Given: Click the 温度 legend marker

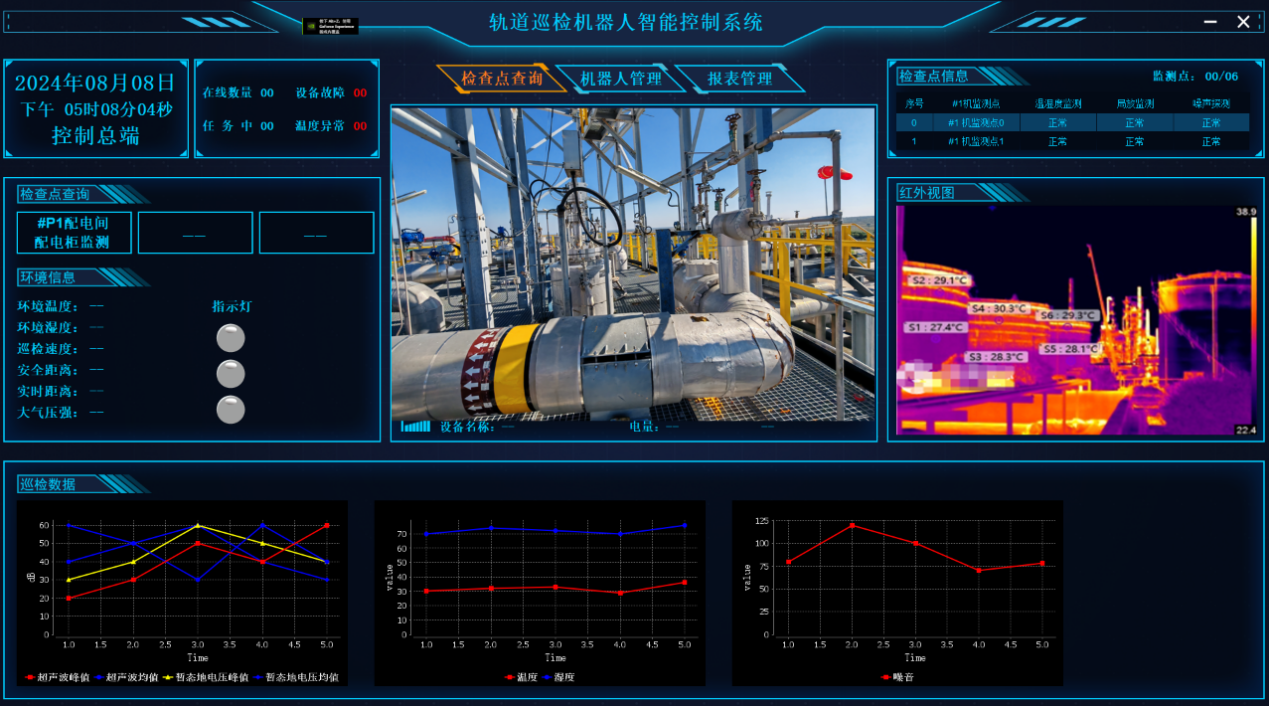Looking at the screenshot, I should pyautogui.click(x=508, y=678).
